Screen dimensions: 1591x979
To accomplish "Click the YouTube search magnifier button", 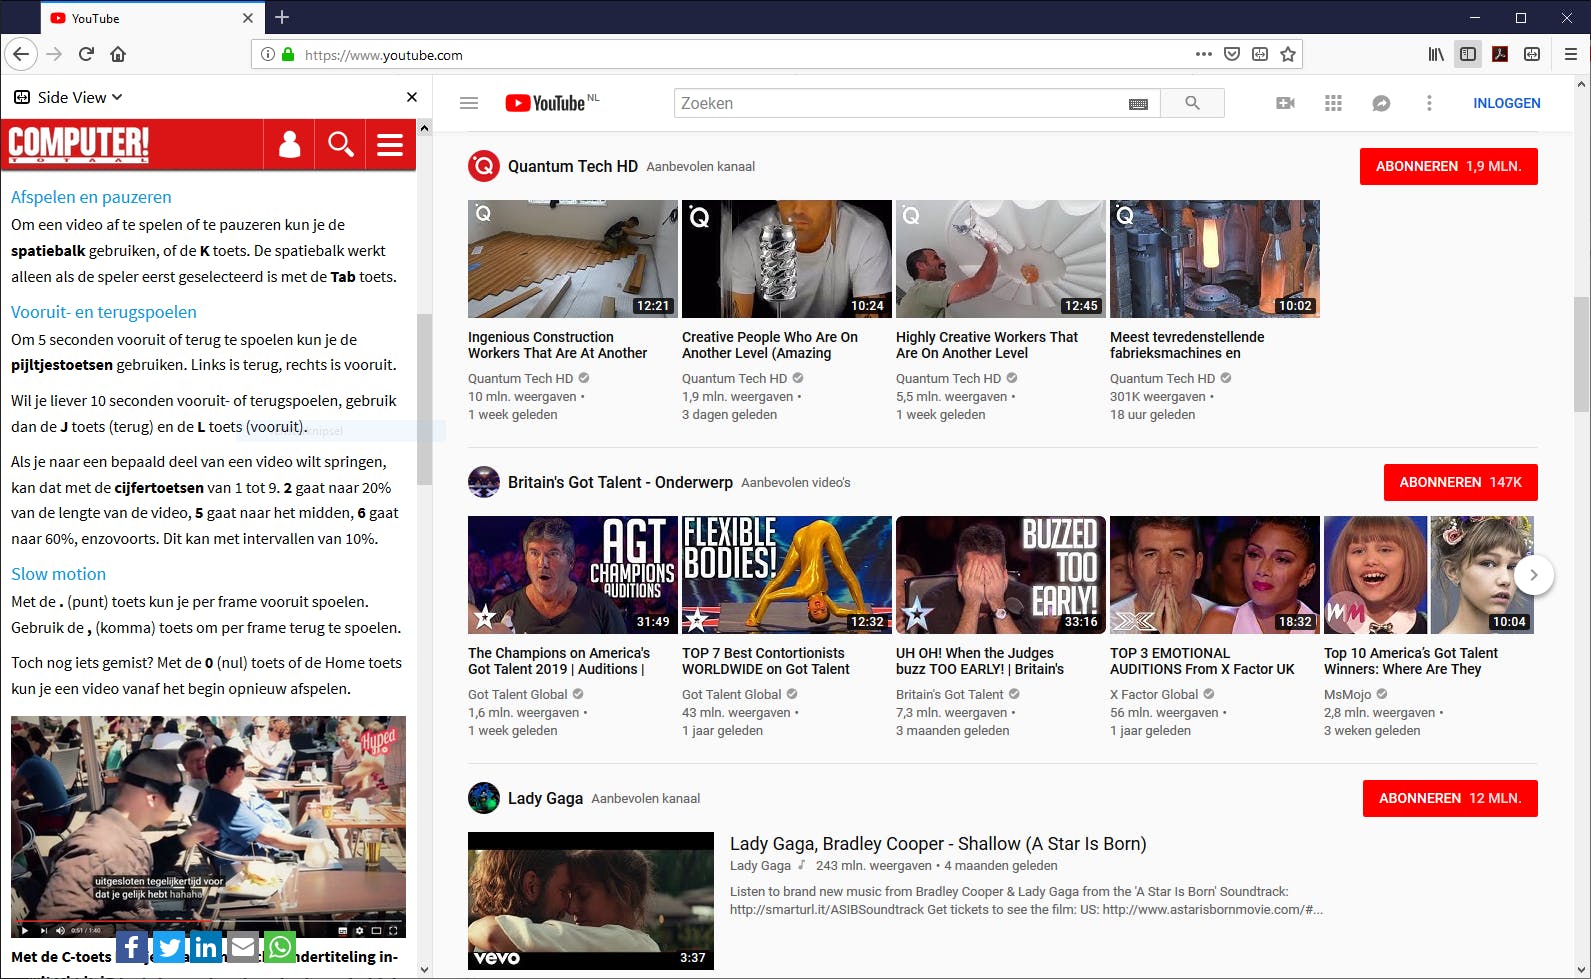I will click(1192, 103).
